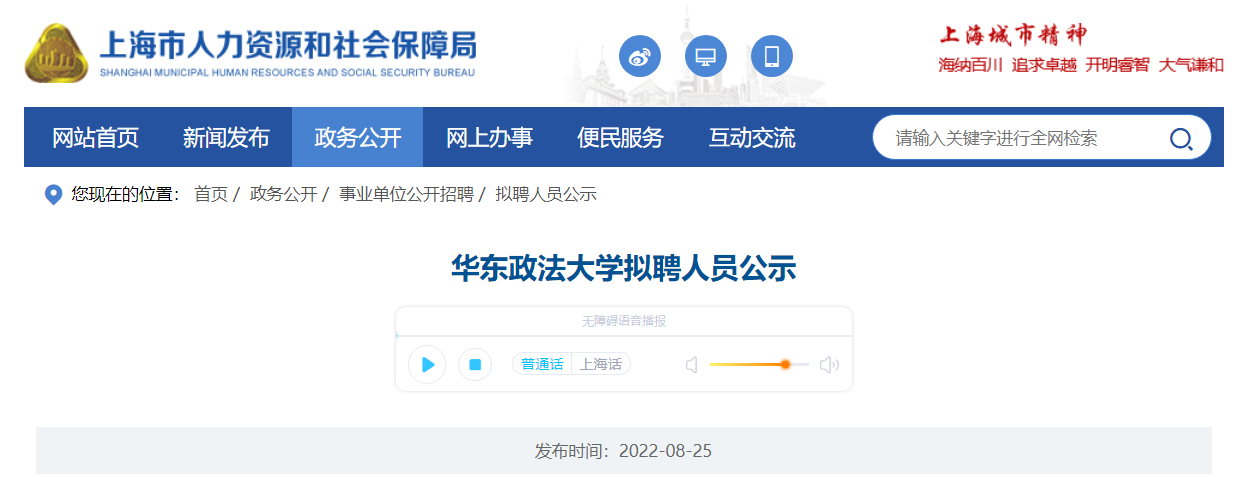Mute with the low volume speaker icon
The width and height of the screenshot is (1253, 477).
[x=691, y=365]
